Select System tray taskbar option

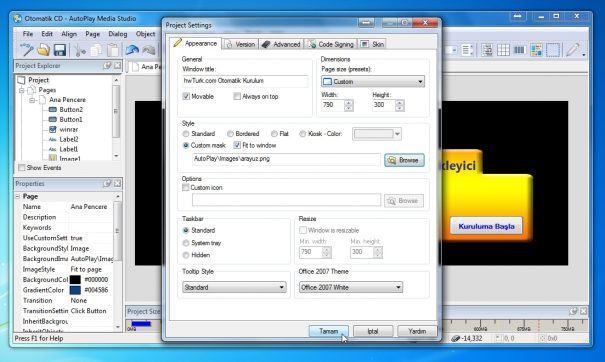(186, 243)
